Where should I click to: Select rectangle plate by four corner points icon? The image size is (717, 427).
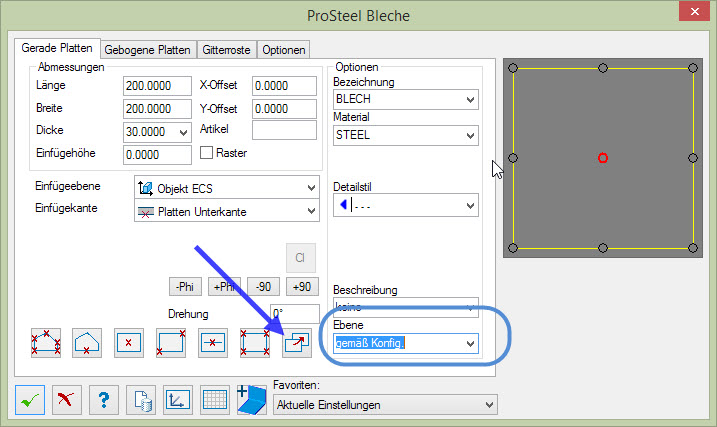(x=255, y=343)
